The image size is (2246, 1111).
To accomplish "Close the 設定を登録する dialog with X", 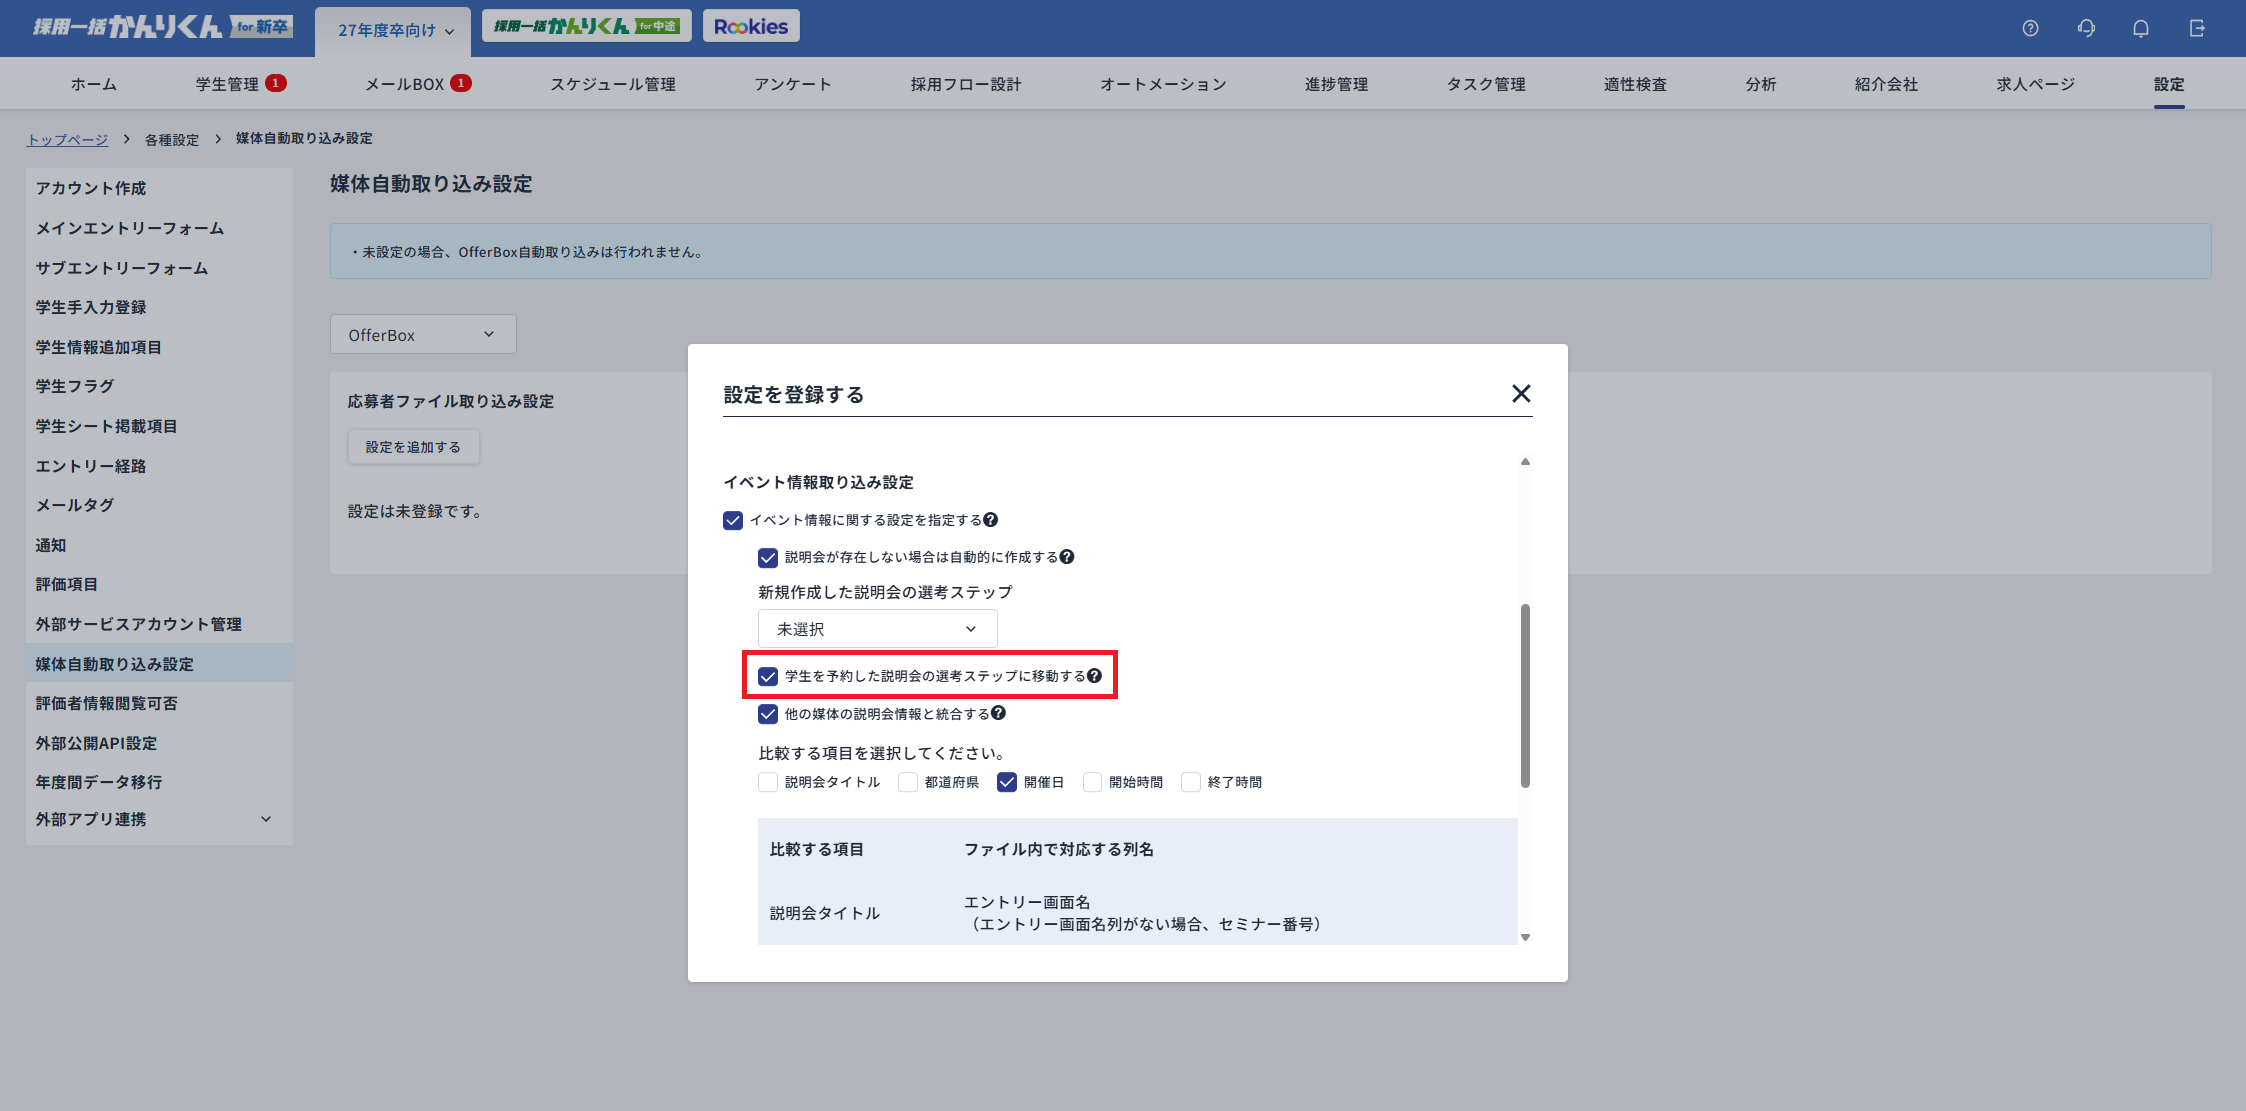I will 1521,394.
